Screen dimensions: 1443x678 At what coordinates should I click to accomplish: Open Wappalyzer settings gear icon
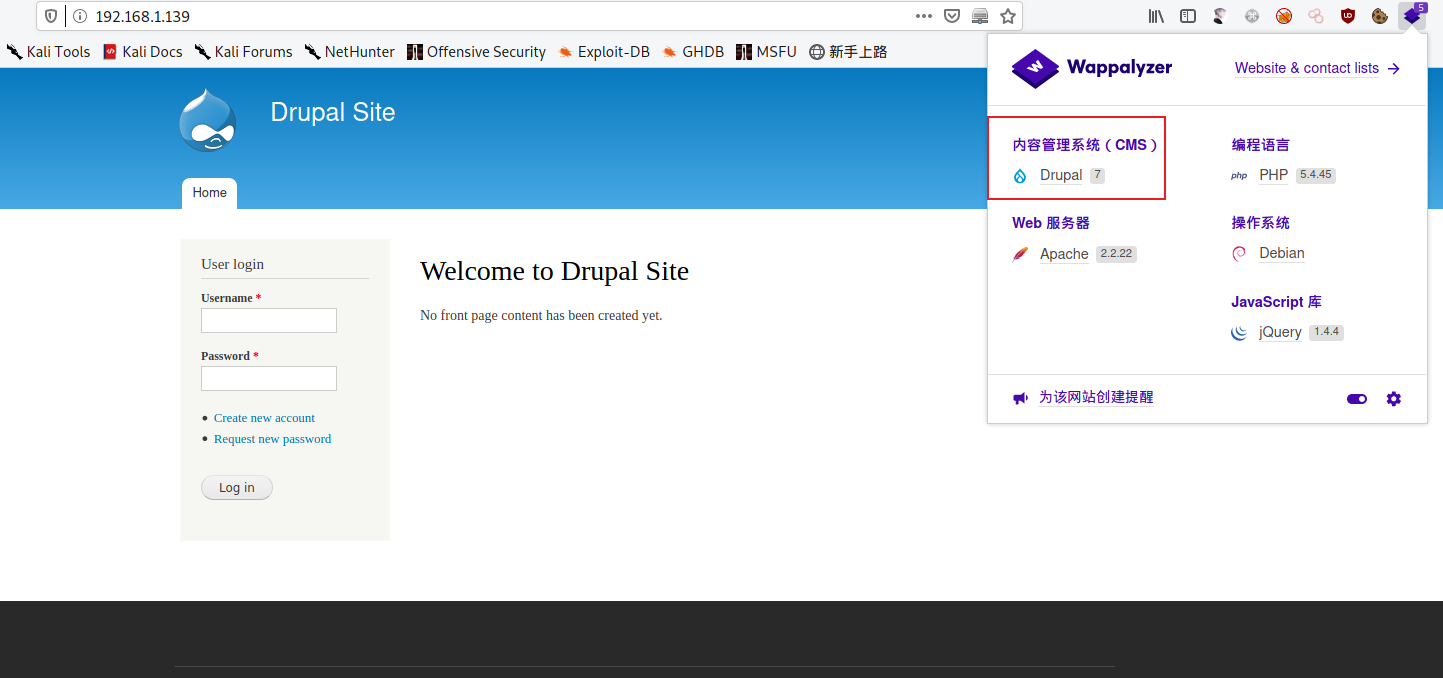(x=1394, y=399)
